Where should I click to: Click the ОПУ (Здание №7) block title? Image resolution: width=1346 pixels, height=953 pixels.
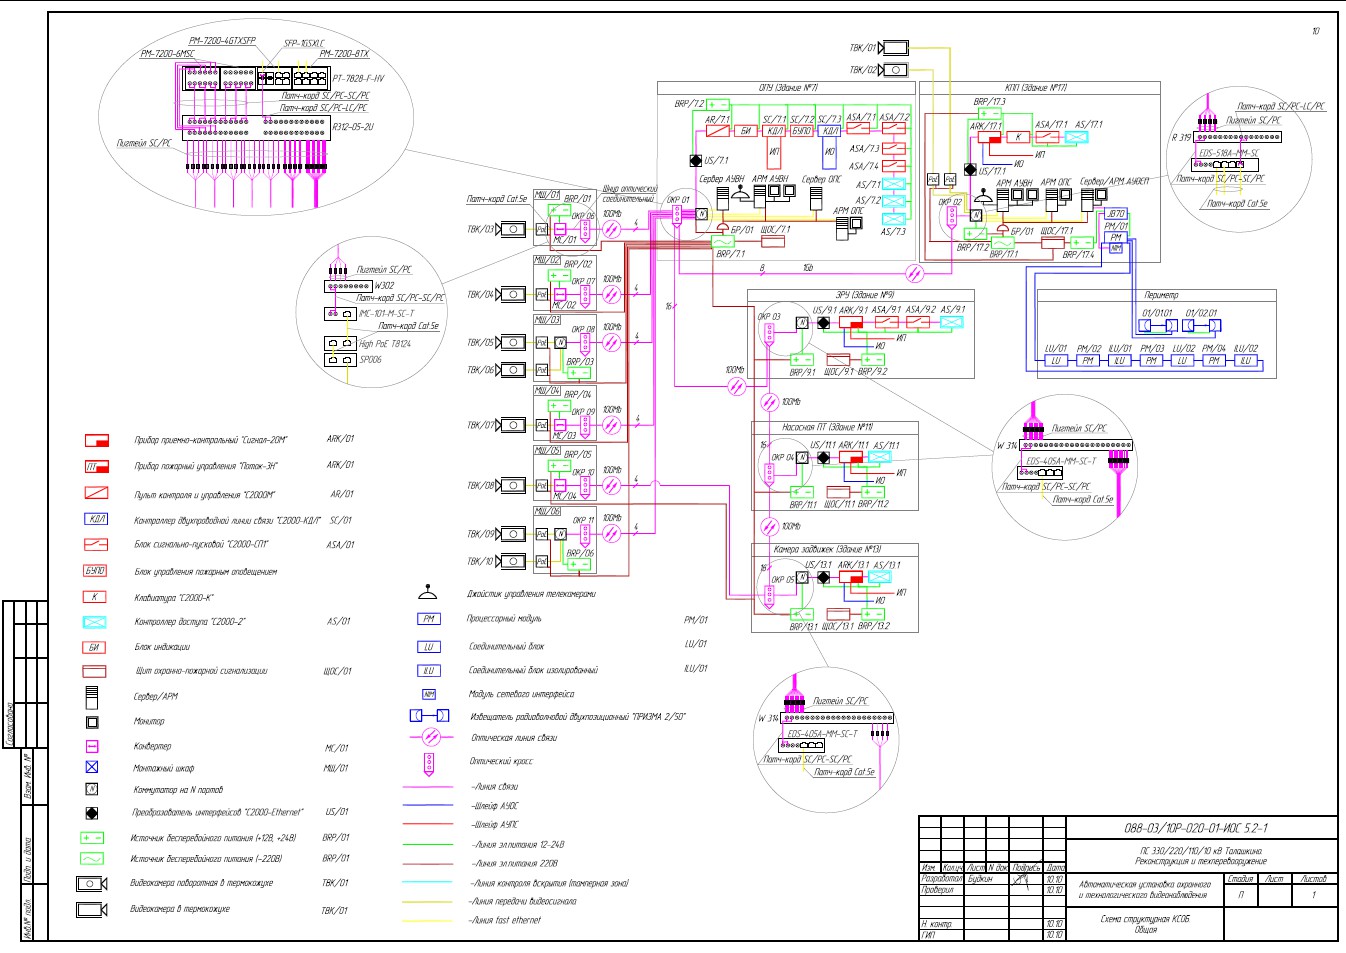789,88
